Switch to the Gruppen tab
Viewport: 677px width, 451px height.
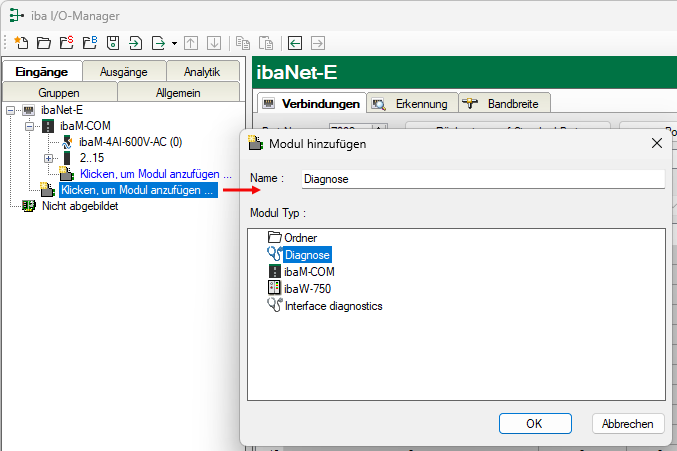coord(59,92)
